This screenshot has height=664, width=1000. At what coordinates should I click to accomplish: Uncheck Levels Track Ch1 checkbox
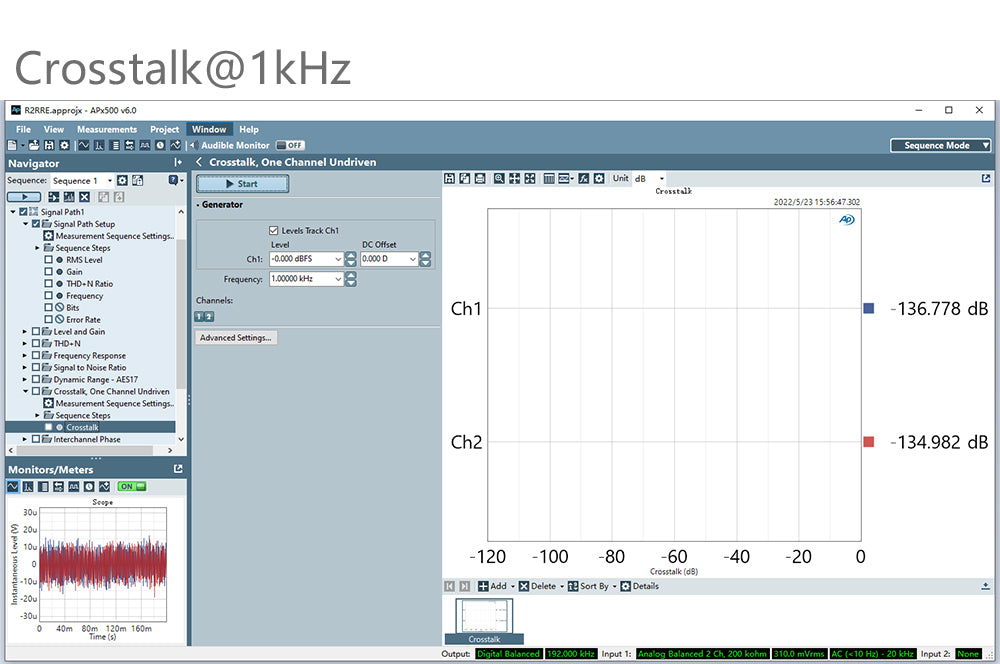click(x=274, y=231)
